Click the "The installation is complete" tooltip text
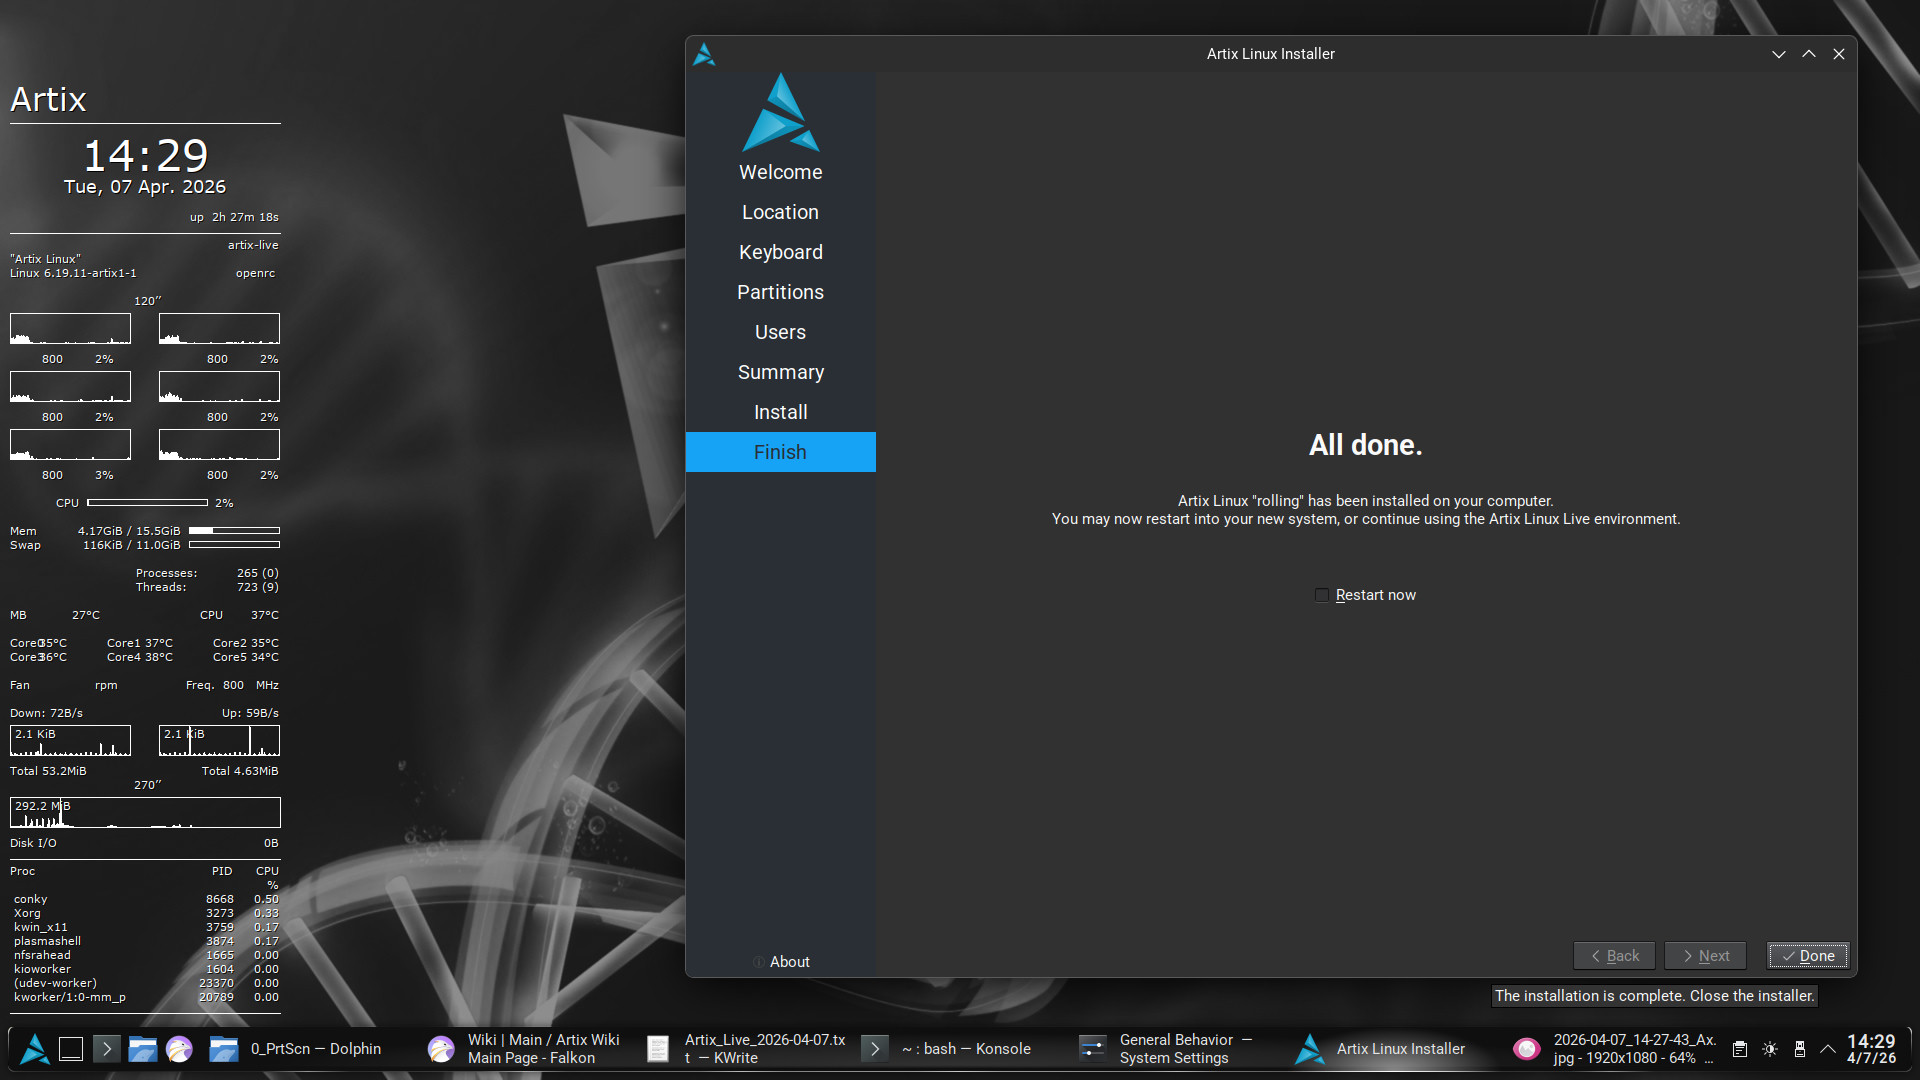The width and height of the screenshot is (1920, 1080). coord(1655,996)
